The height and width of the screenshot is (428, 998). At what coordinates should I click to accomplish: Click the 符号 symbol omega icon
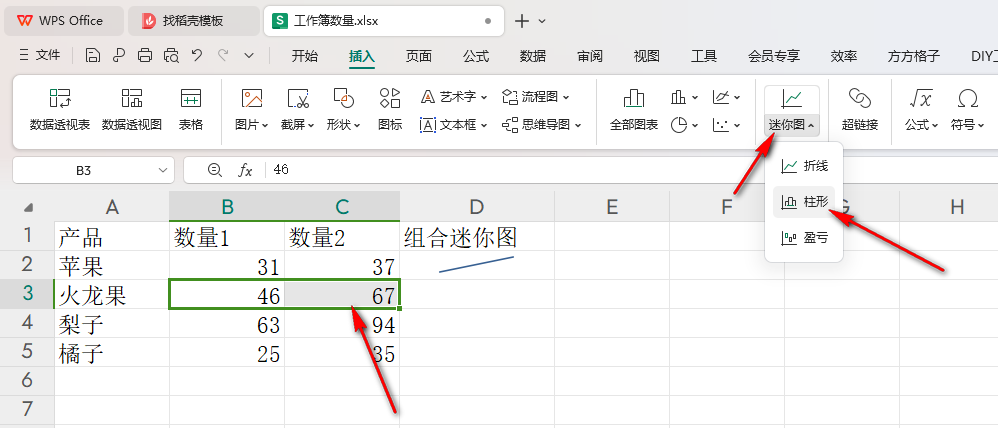(967, 99)
